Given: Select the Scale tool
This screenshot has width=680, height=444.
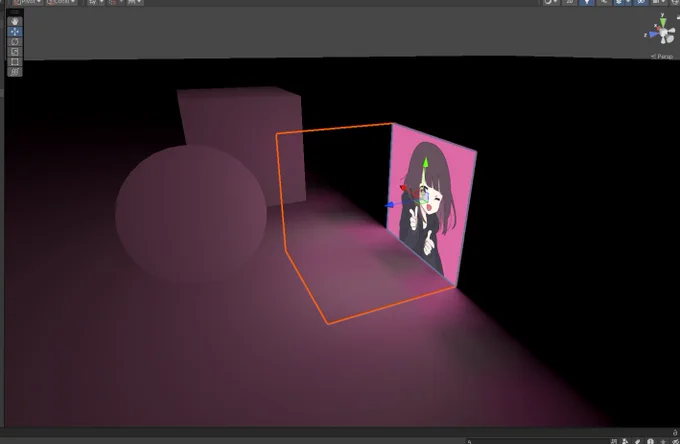Looking at the screenshot, I should (15, 52).
